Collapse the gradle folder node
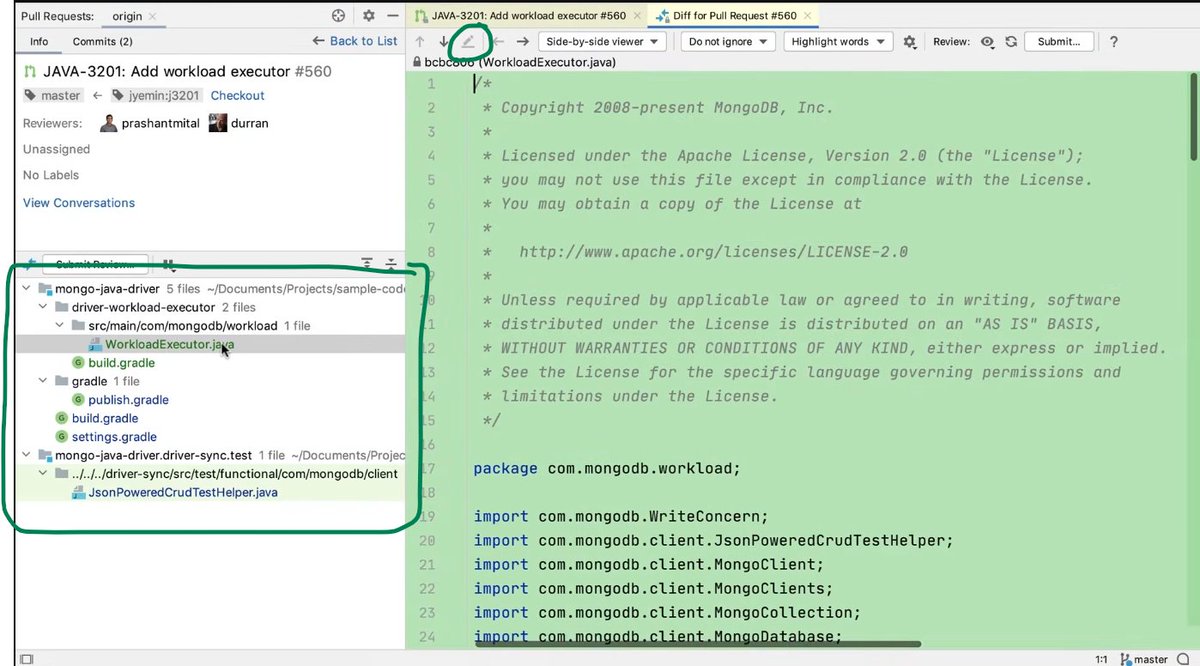Viewport: 1200px width, 666px height. 45,381
